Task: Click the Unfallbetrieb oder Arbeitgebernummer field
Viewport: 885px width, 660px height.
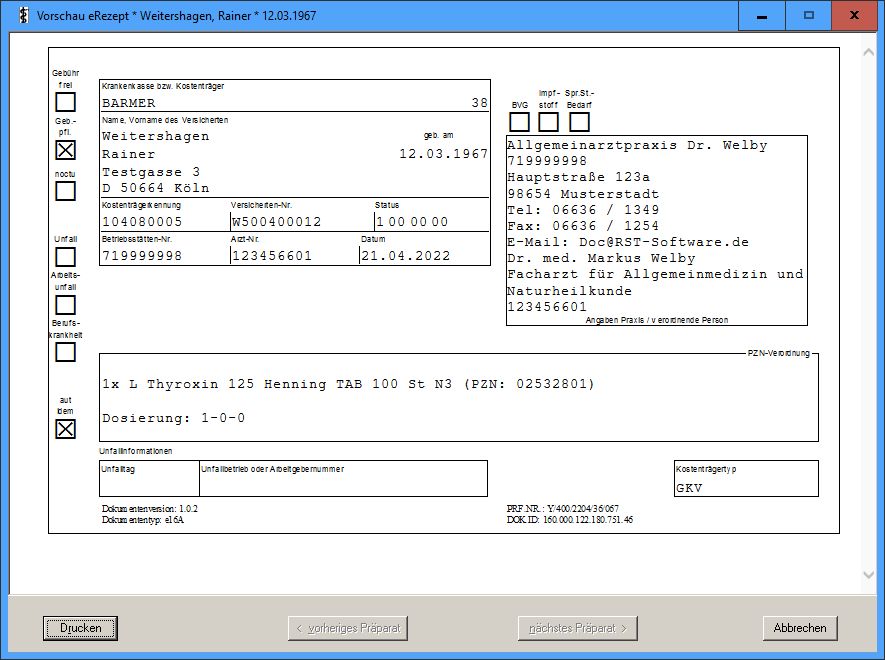Action: tap(344, 479)
